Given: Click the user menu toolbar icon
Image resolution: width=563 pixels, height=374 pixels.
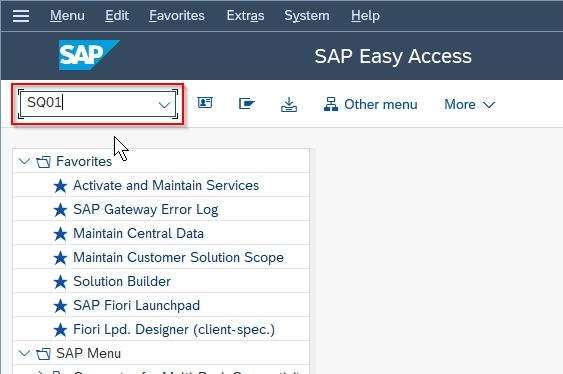Looking at the screenshot, I should point(205,103).
